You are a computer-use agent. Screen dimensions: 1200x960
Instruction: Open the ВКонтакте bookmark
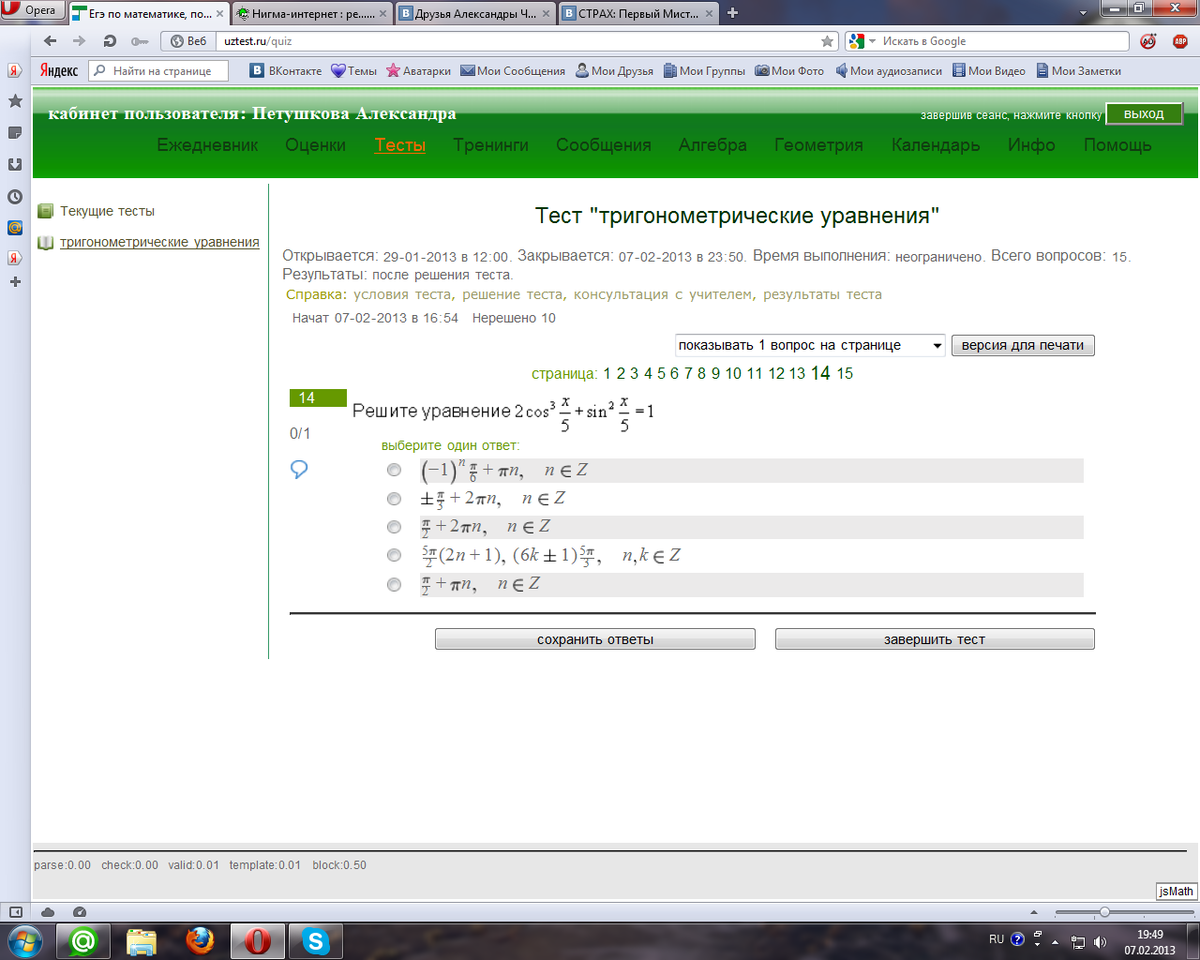pyautogui.click(x=286, y=71)
